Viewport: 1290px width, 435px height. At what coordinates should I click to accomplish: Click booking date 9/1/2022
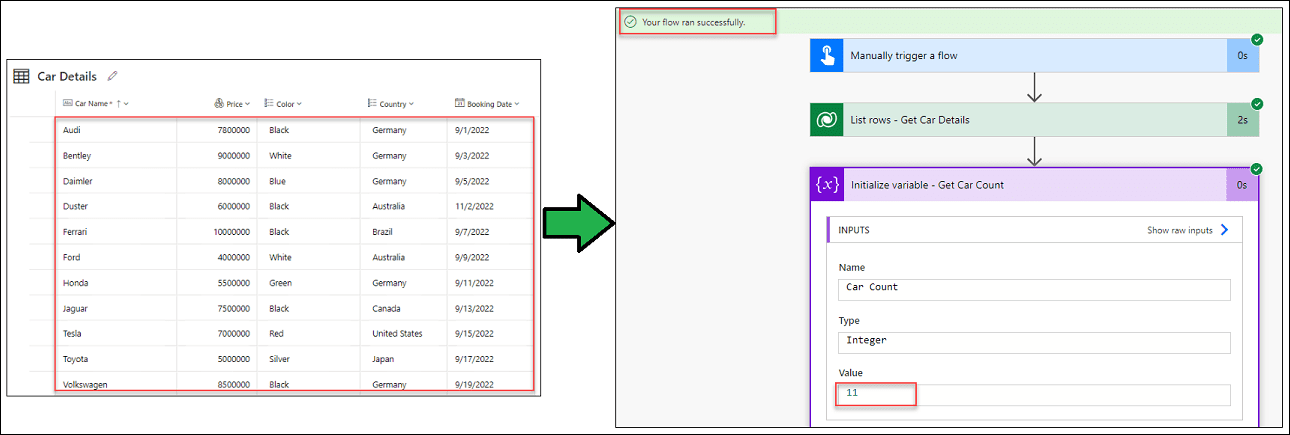pyautogui.click(x=472, y=130)
